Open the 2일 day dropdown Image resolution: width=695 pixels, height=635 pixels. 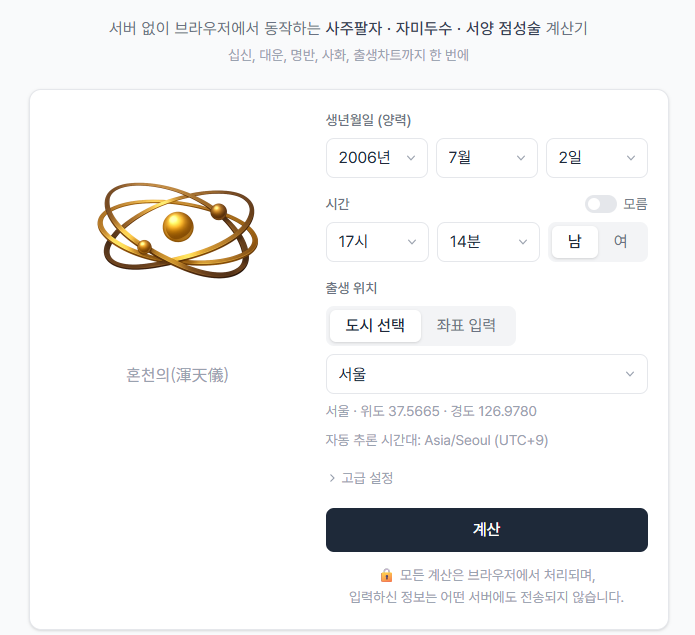(x=597, y=158)
